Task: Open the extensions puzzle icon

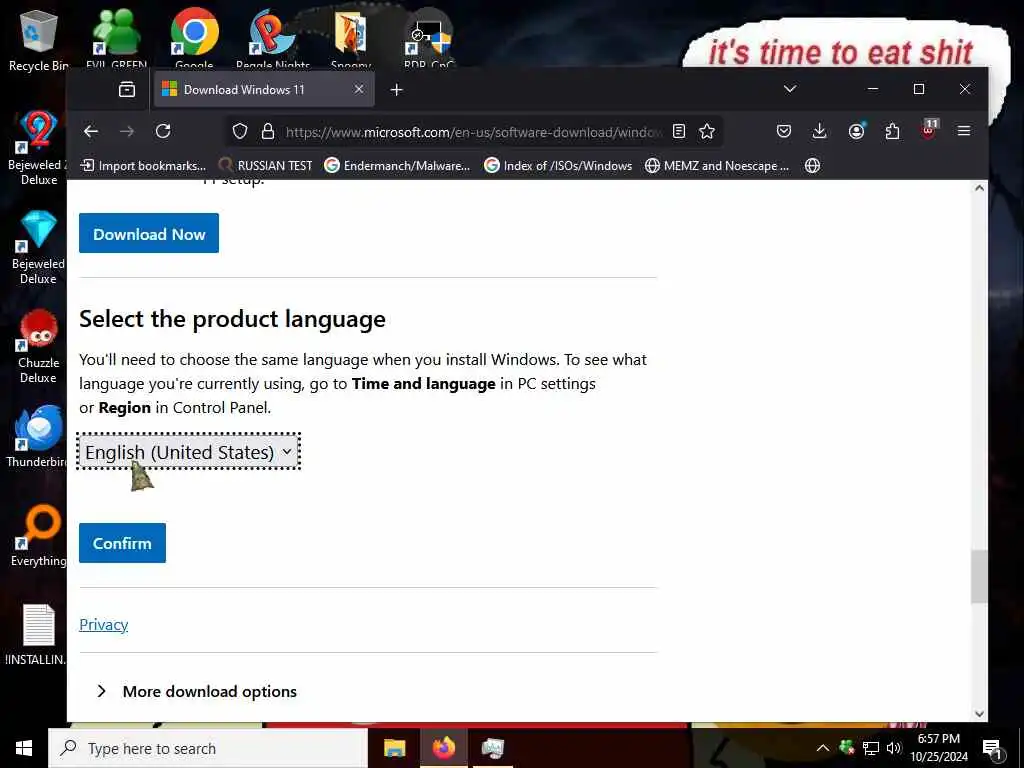Action: pyautogui.click(x=892, y=131)
